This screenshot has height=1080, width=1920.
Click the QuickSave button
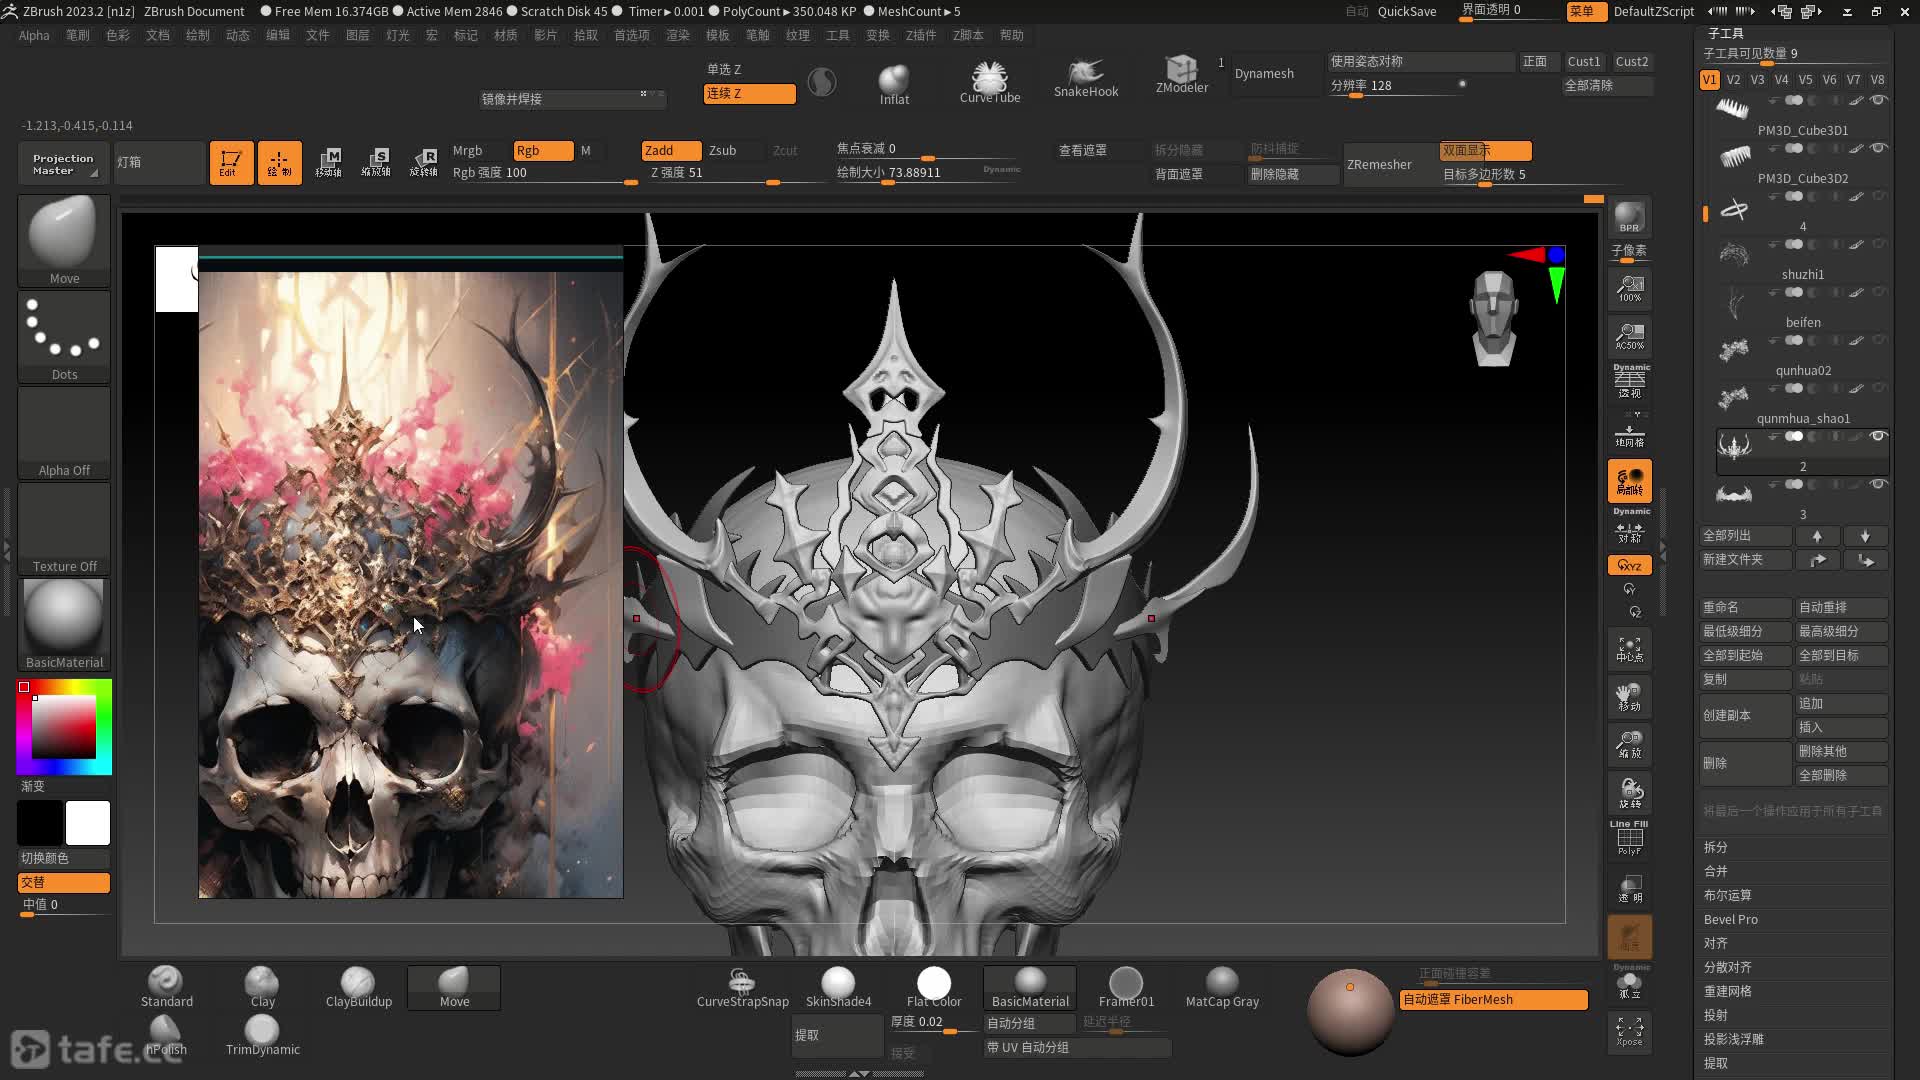(x=1407, y=11)
